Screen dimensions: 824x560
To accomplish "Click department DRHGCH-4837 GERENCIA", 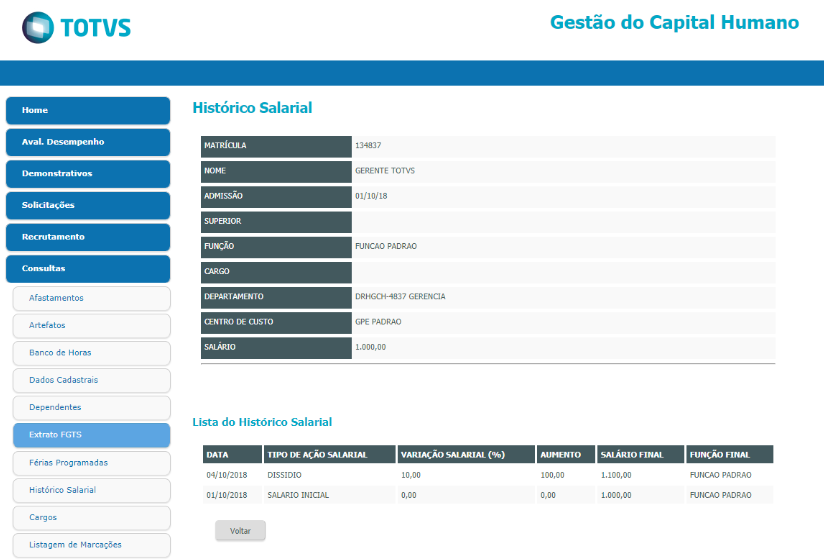I will (x=400, y=296).
